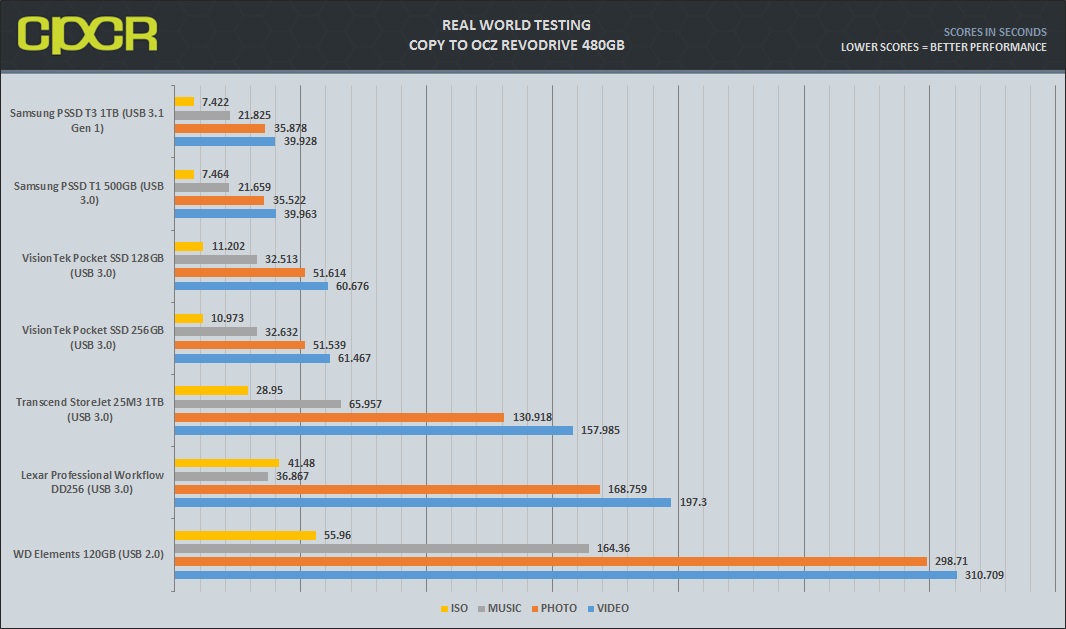Click "LOWER SCORES = BETTER PERFORMANCE" text
The width and height of the screenshot is (1066, 629).
944,47
